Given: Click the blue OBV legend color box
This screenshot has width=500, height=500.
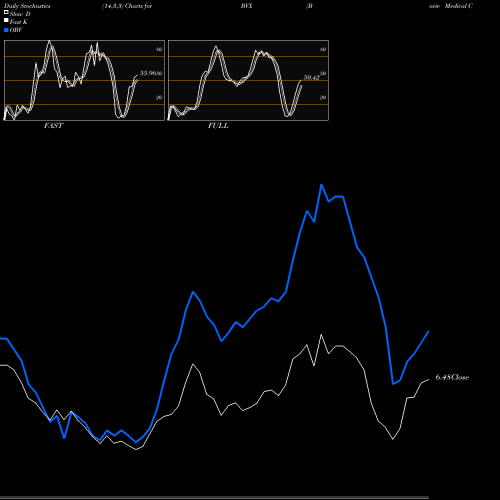Looking at the screenshot, I should pos(6,30).
